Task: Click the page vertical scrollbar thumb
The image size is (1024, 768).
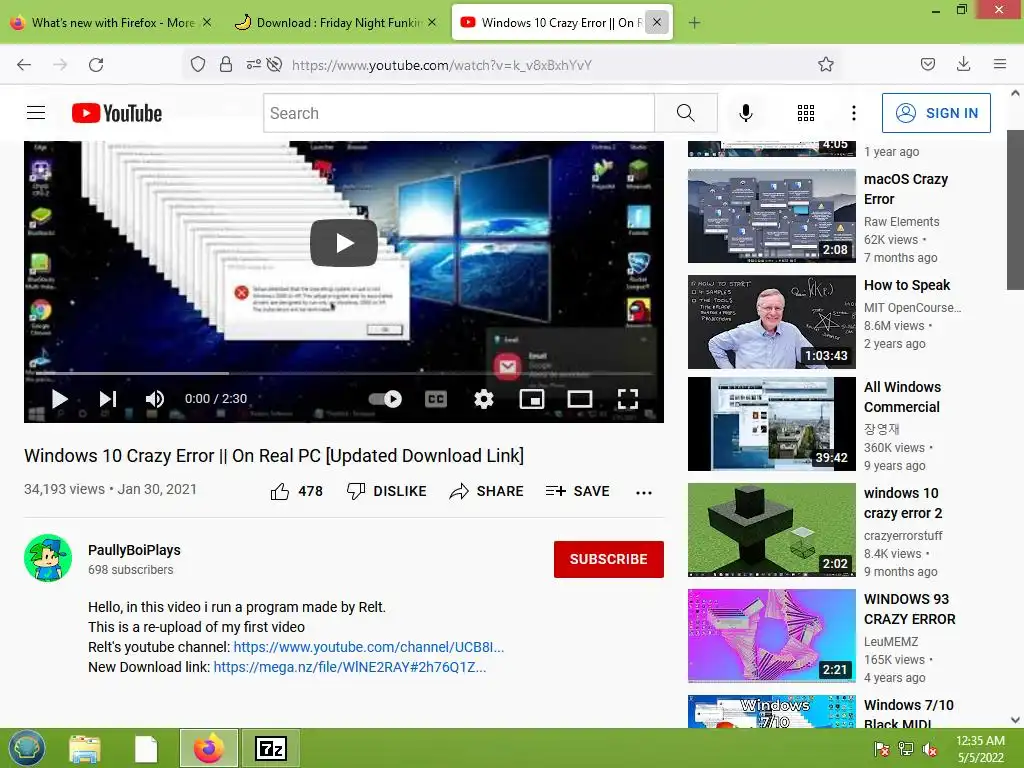Action: tap(1015, 209)
